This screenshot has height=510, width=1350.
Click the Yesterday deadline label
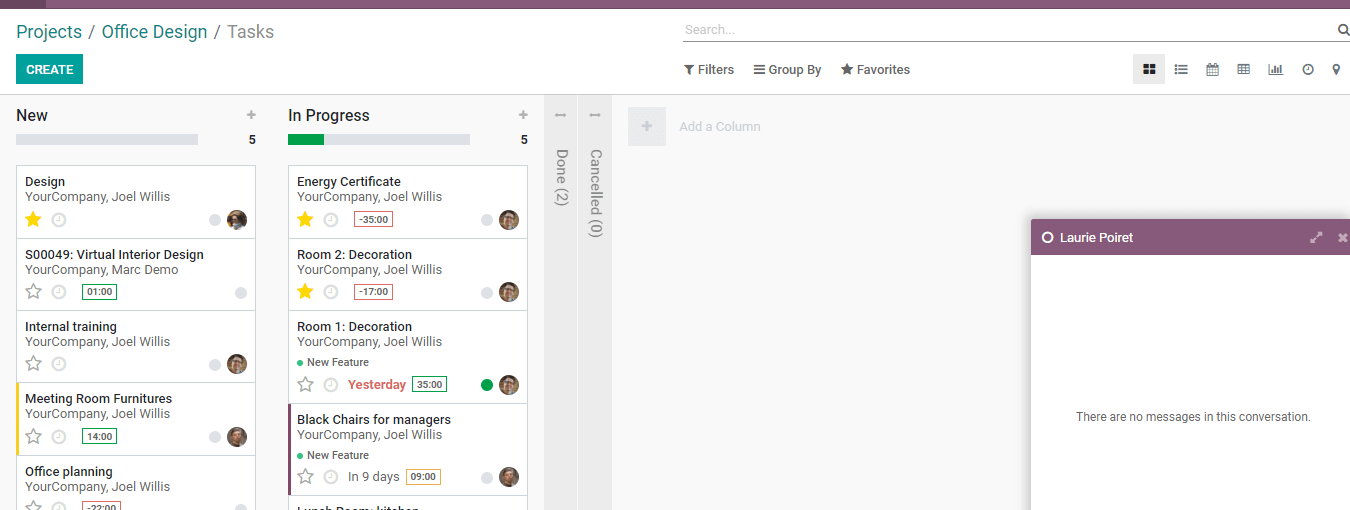[377, 385]
